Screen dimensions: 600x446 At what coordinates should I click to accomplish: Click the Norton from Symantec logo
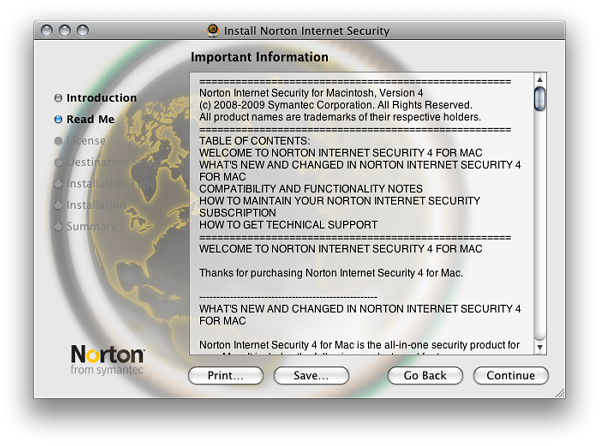tap(108, 360)
